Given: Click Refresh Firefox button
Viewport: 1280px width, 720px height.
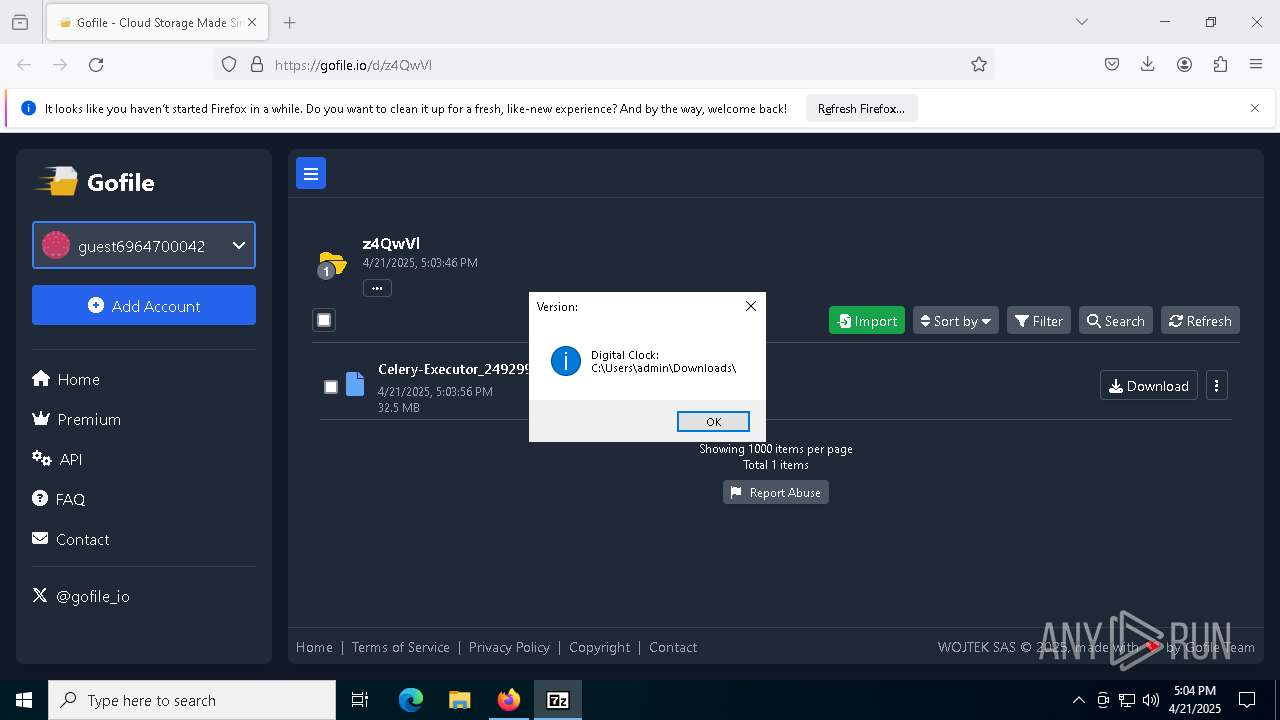Looking at the screenshot, I should tap(861, 108).
